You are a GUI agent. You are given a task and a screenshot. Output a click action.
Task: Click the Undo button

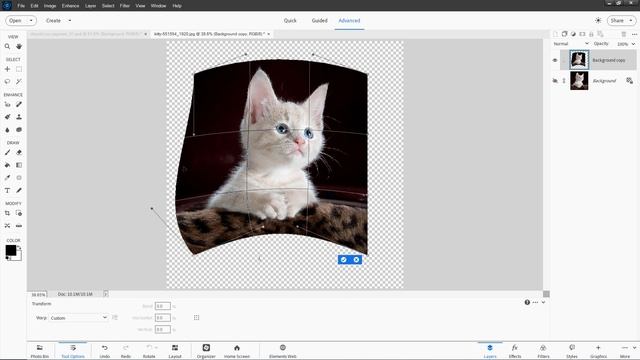click(104, 351)
